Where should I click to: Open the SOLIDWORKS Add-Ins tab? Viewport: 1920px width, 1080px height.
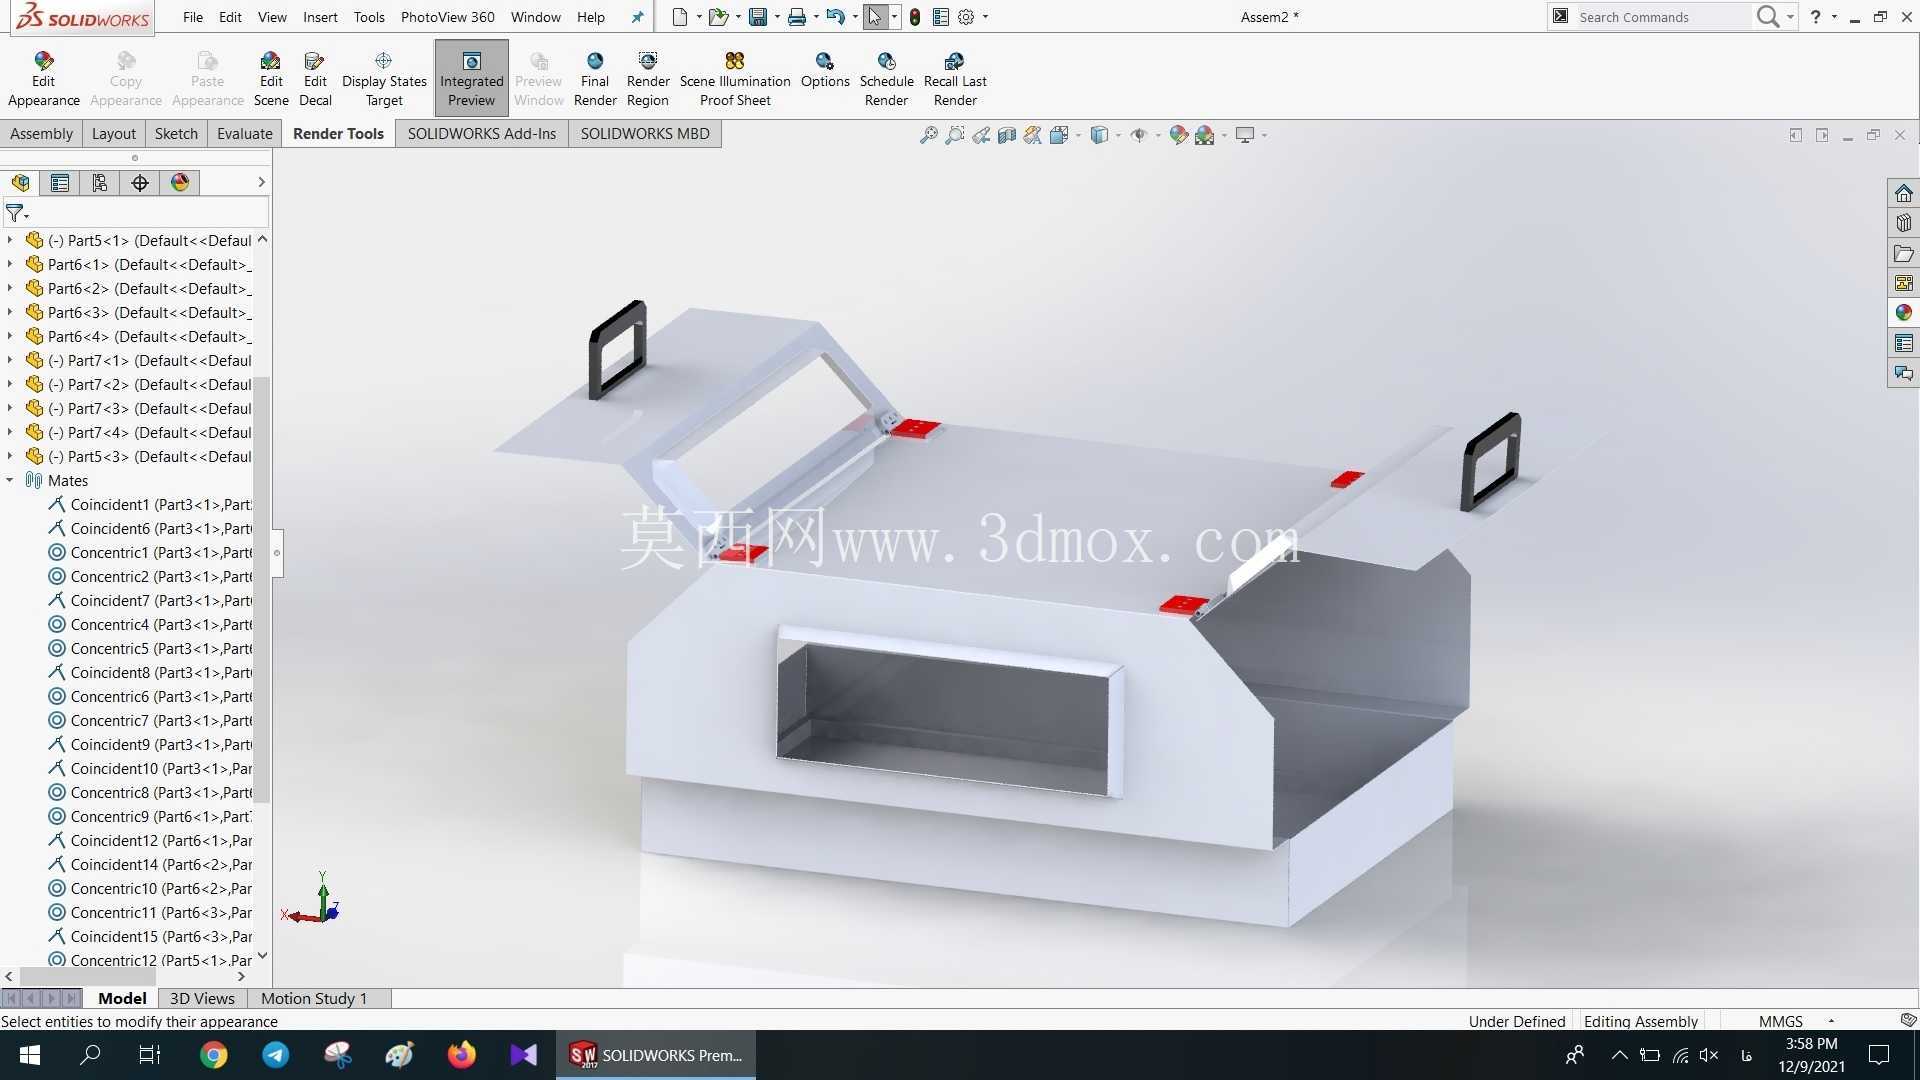(x=481, y=134)
